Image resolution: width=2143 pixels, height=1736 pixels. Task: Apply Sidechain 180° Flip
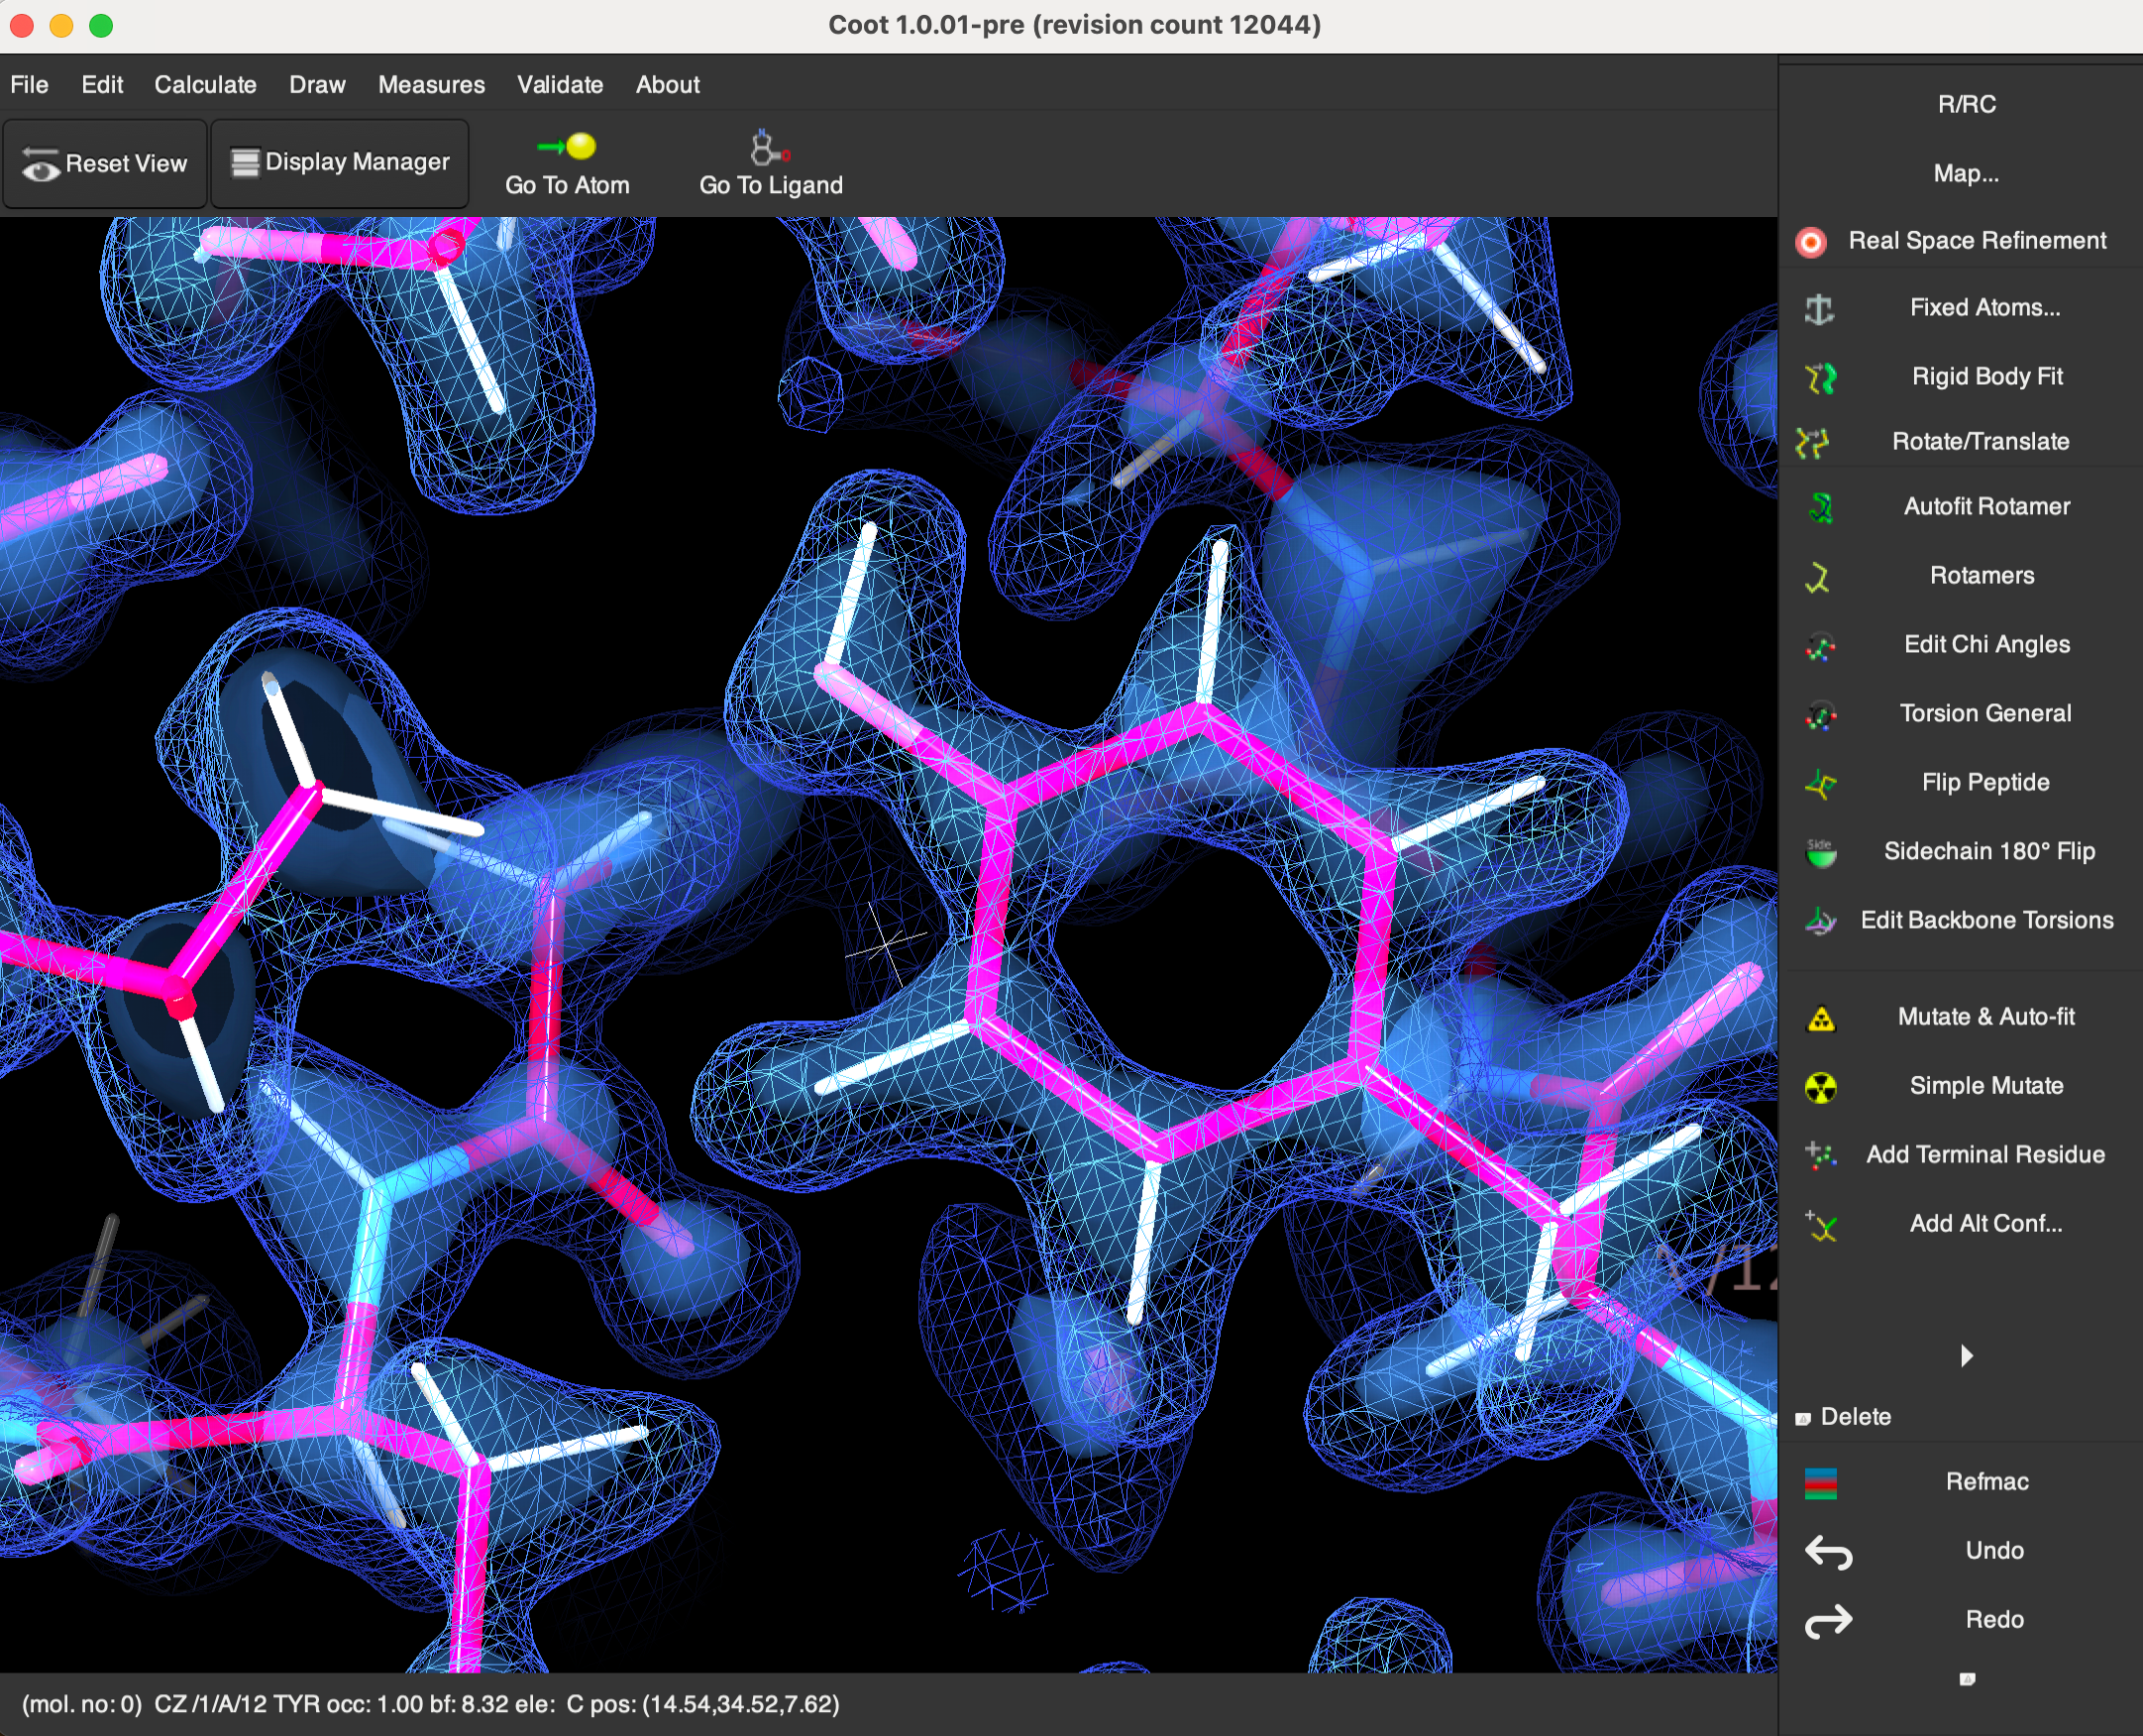click(1987, 851)
